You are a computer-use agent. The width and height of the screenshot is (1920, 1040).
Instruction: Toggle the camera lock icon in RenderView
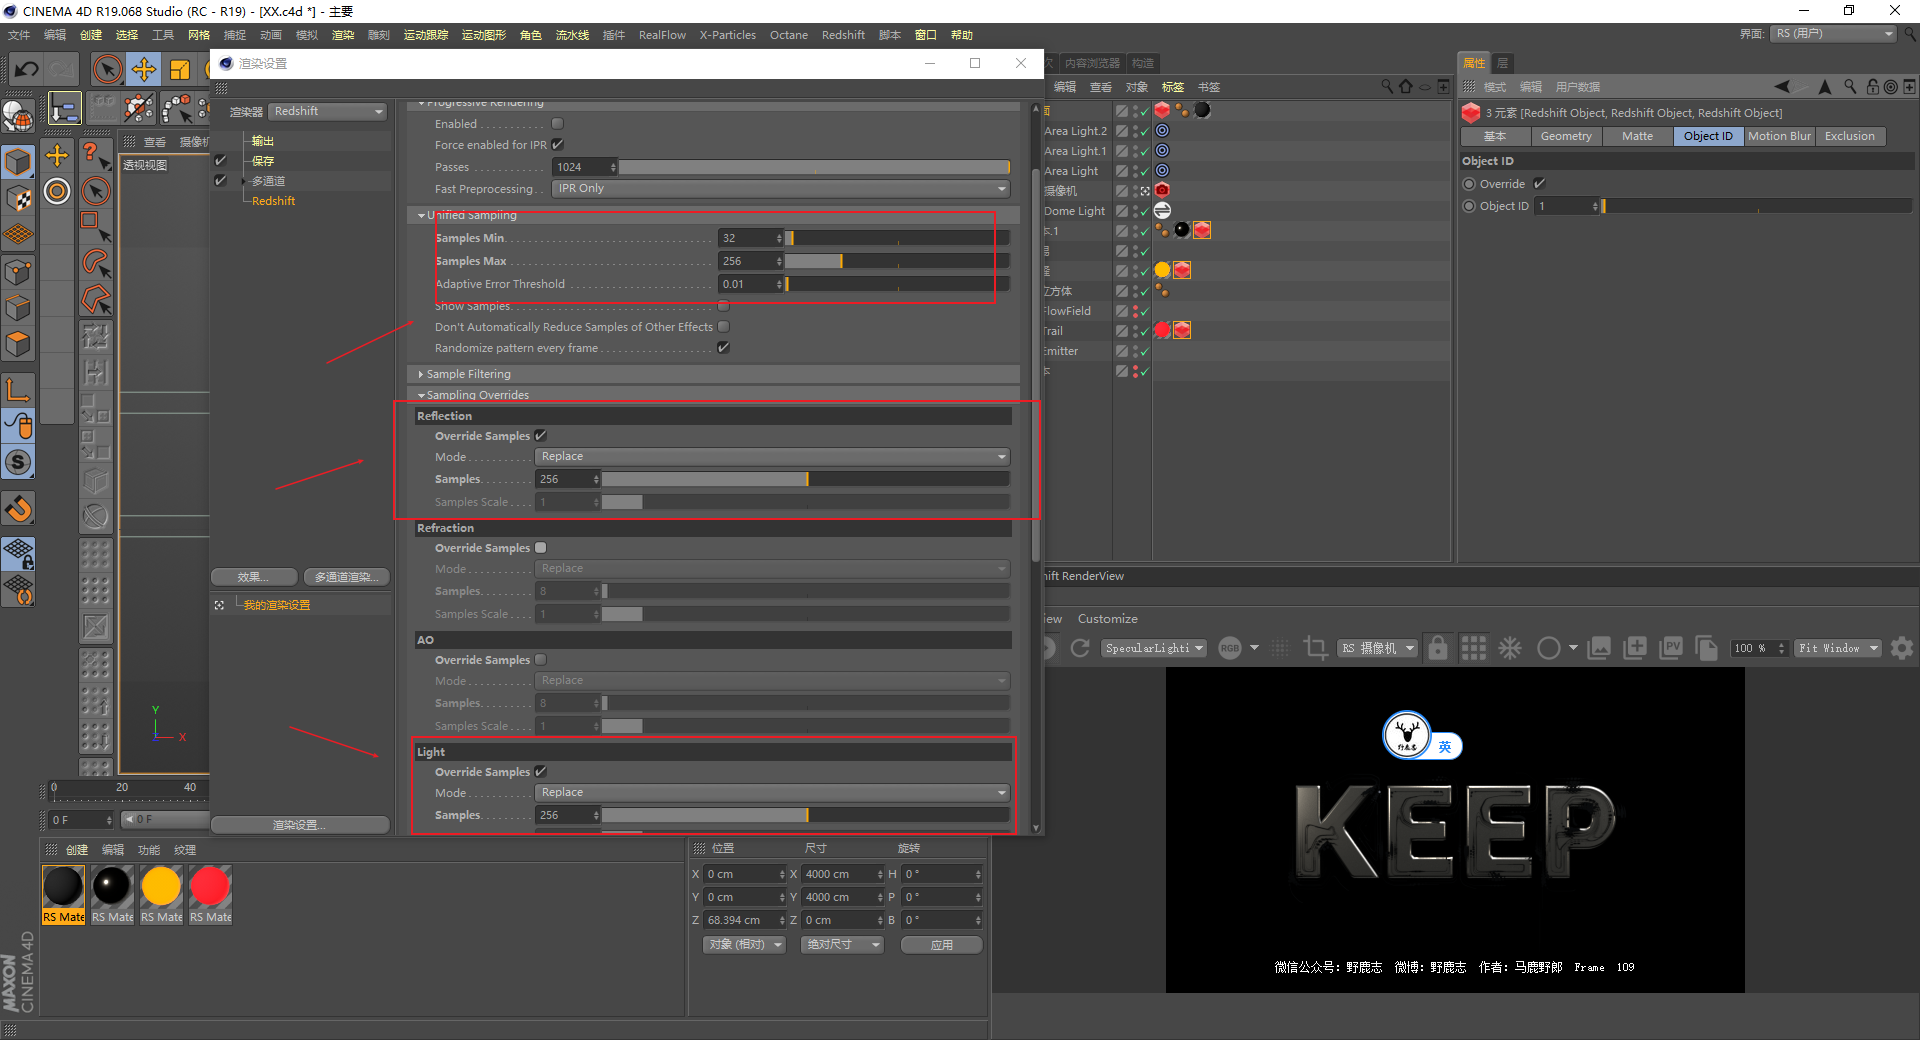coord(1438,648)
